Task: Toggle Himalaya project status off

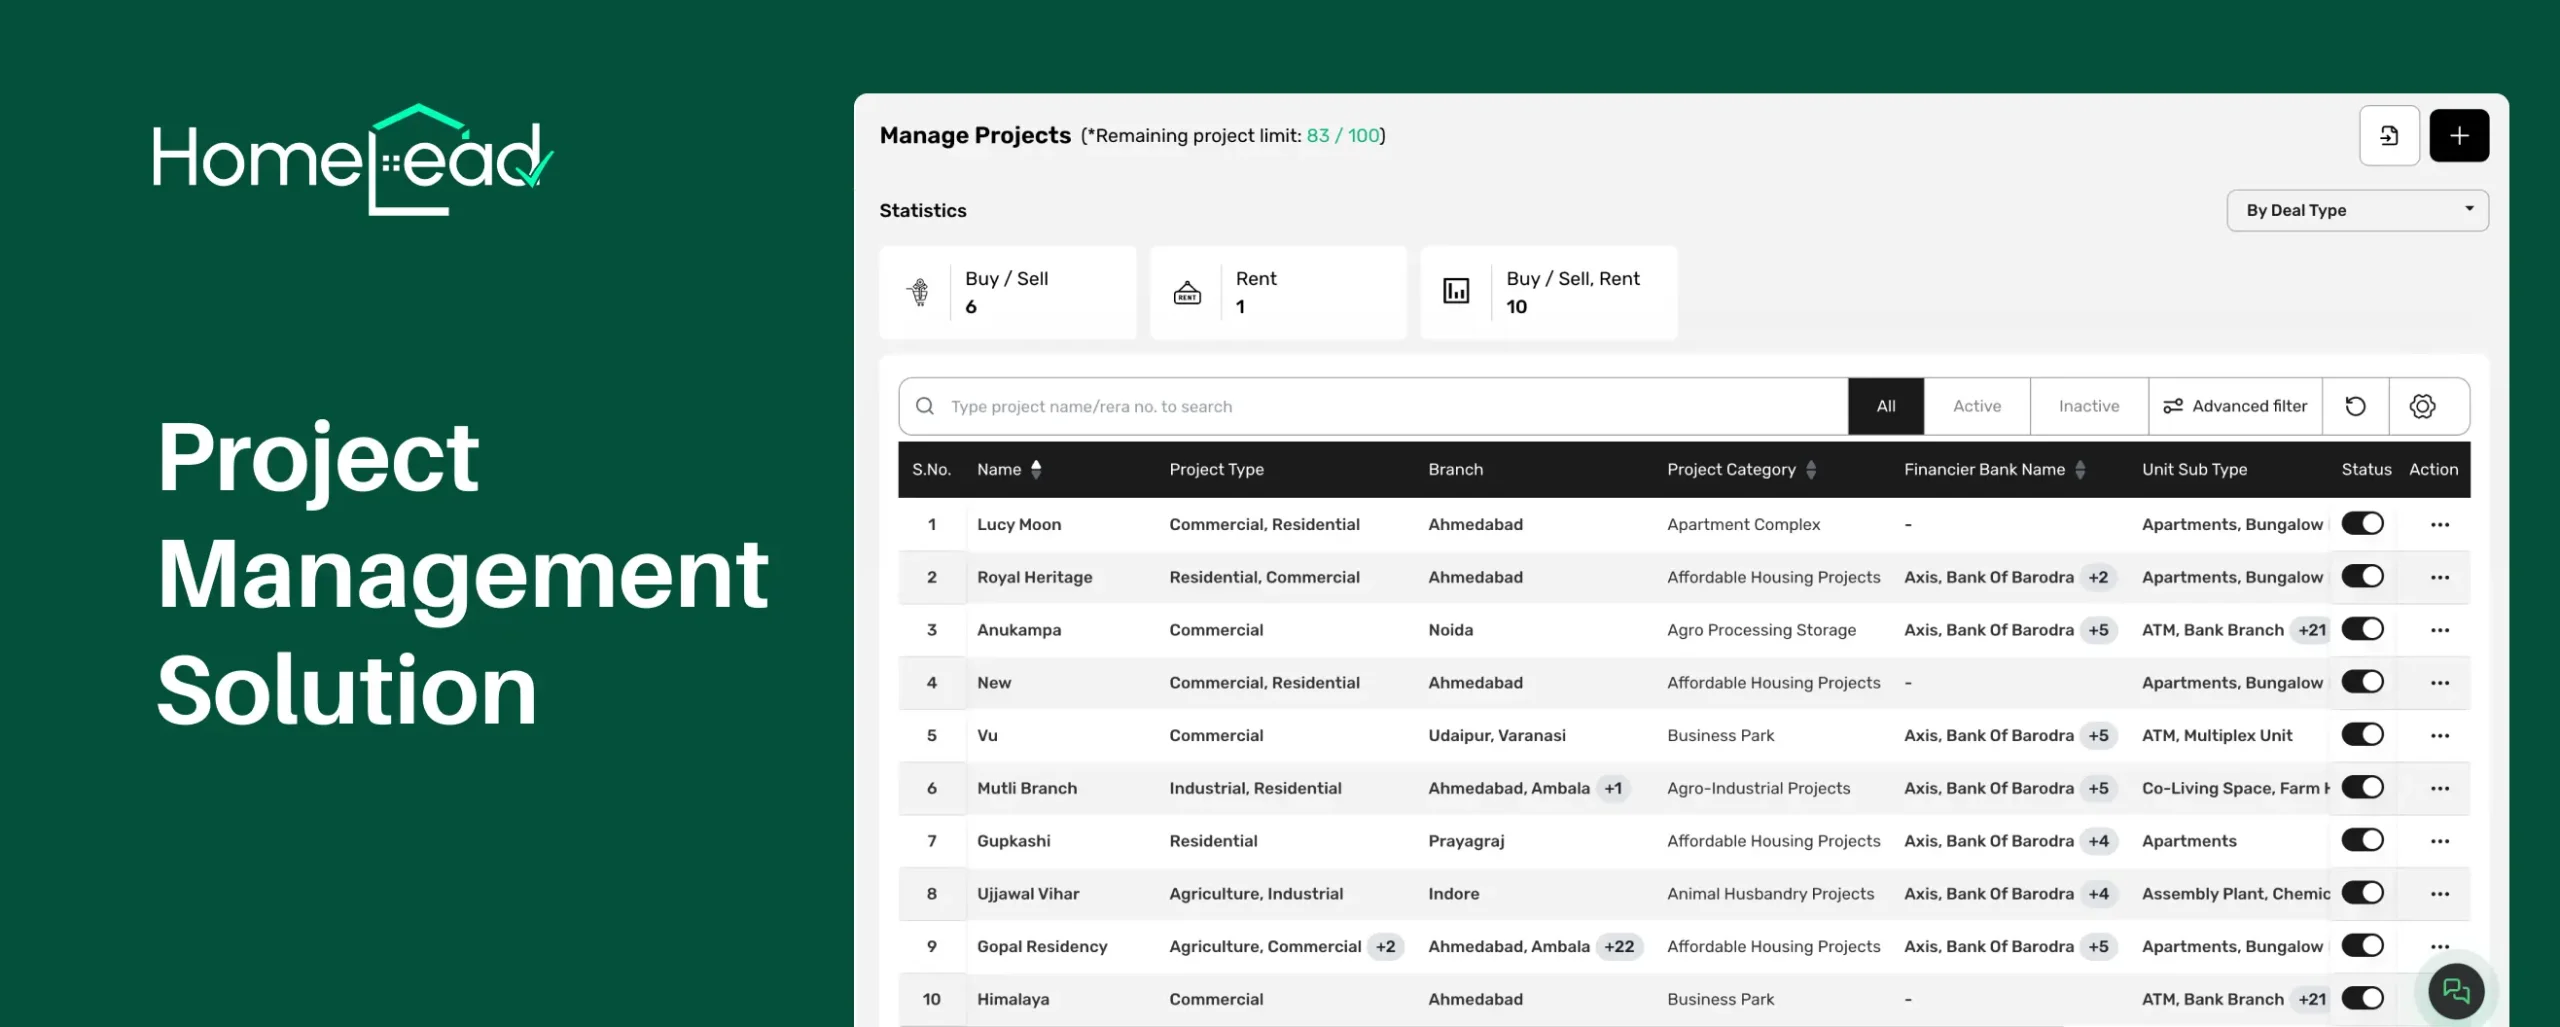Action: tap(2364, 998)
